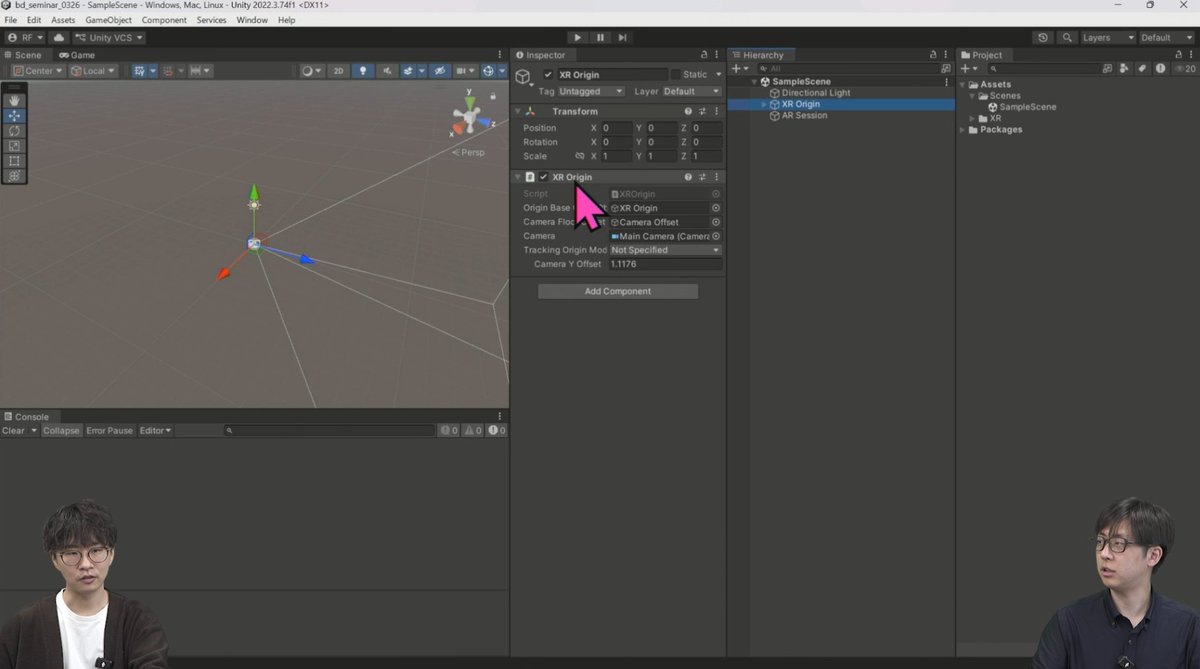Click object picker for Camera Floor Offset field
Screen dimensions: 1200x669
[716, 222]
